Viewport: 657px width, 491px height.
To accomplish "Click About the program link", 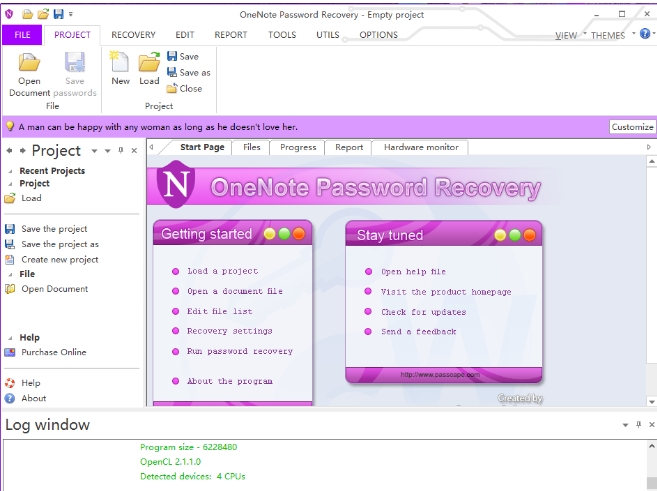I will [x=230, y=381].
